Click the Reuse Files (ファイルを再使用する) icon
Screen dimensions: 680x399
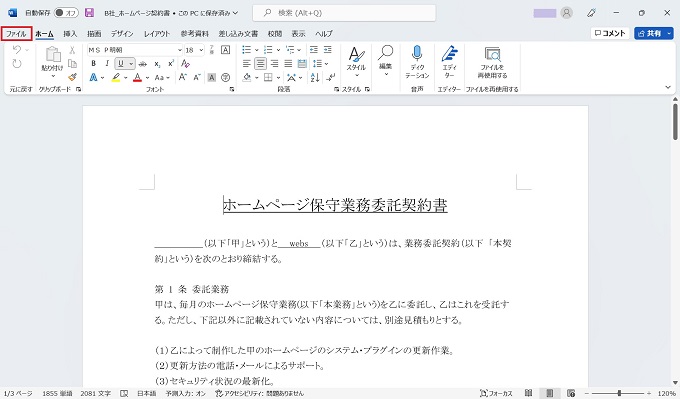pyautogui.click(x=492, y=54)
